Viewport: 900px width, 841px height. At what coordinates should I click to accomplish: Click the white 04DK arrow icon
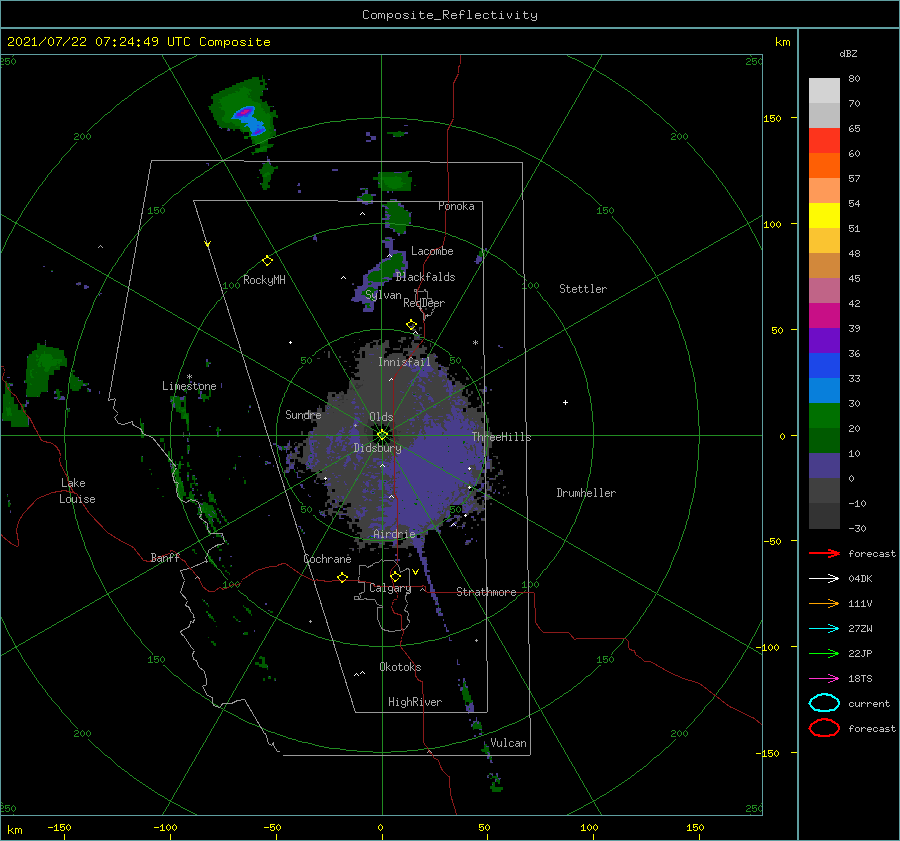(824, 578)
